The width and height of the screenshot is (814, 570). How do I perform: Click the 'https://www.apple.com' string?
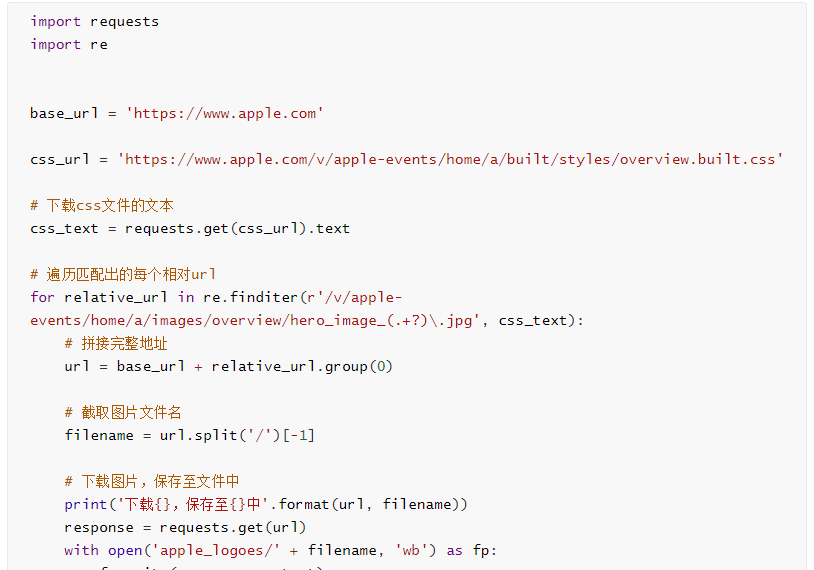point(225,113)
